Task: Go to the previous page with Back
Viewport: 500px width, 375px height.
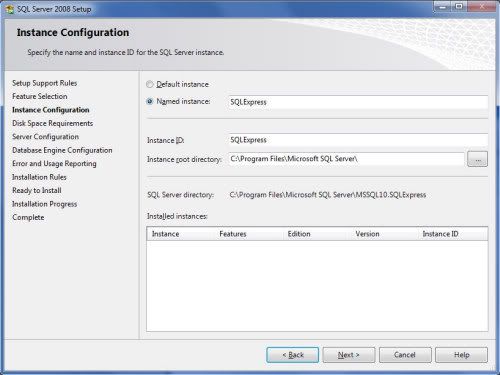Action: [x=292, y=355]
